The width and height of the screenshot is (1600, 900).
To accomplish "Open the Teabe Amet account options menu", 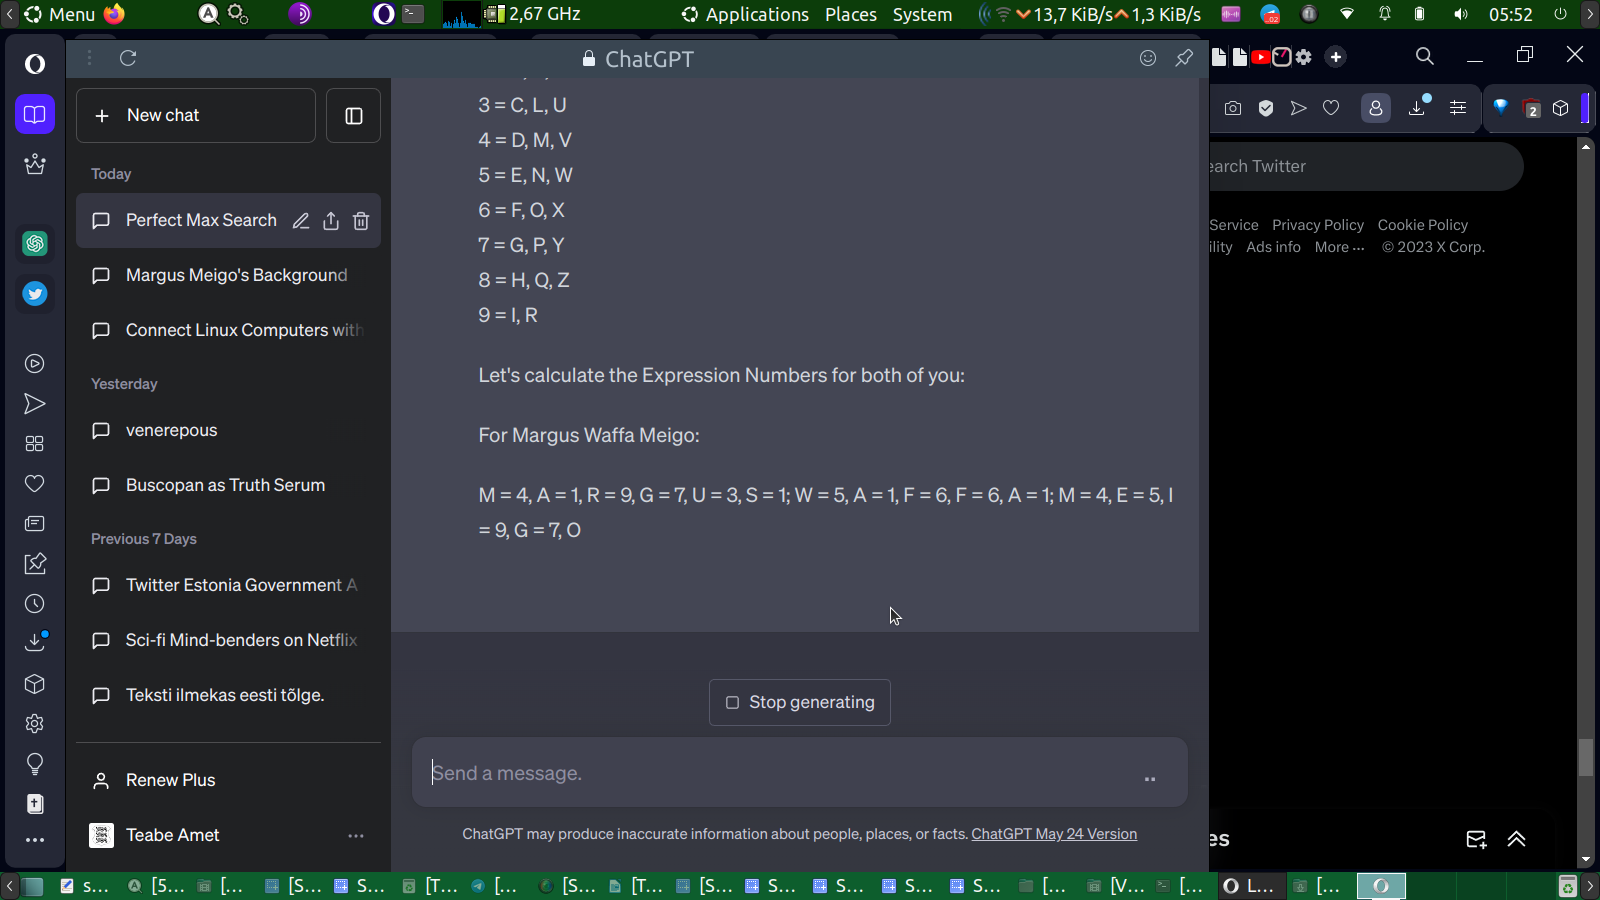I will tap(356, 835).
